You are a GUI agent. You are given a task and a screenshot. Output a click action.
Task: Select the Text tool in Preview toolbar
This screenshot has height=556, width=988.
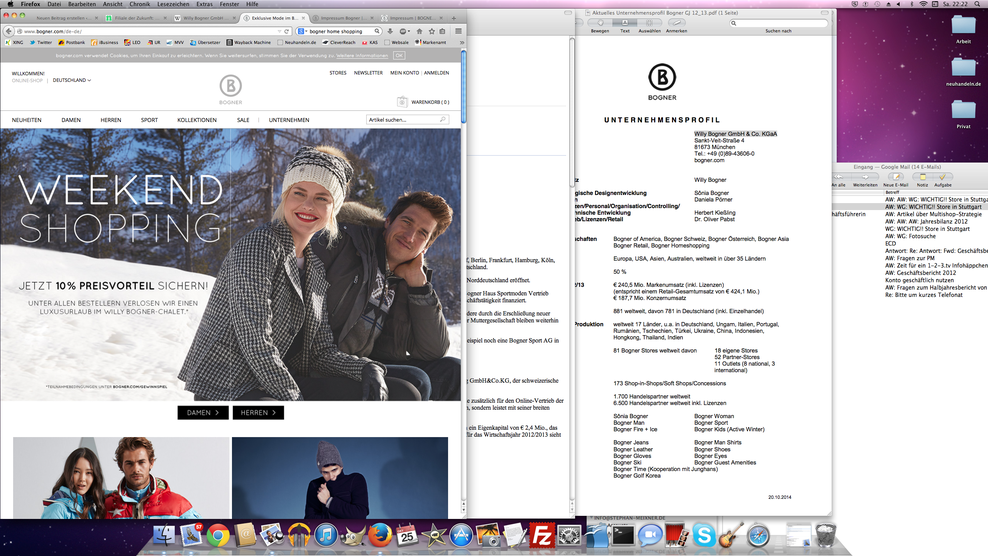(624, 23)
